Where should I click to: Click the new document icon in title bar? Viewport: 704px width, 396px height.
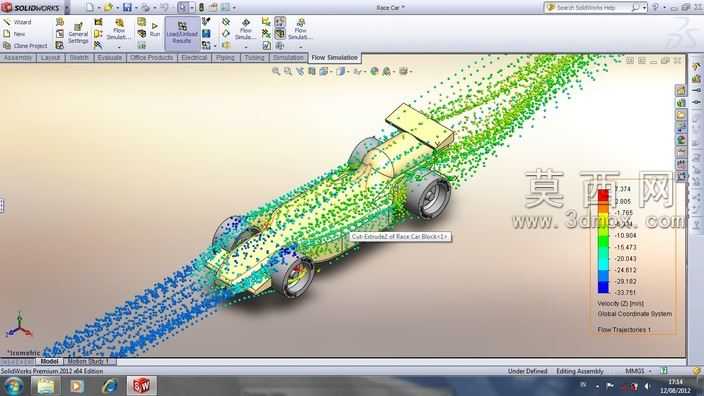coord(90,7)
